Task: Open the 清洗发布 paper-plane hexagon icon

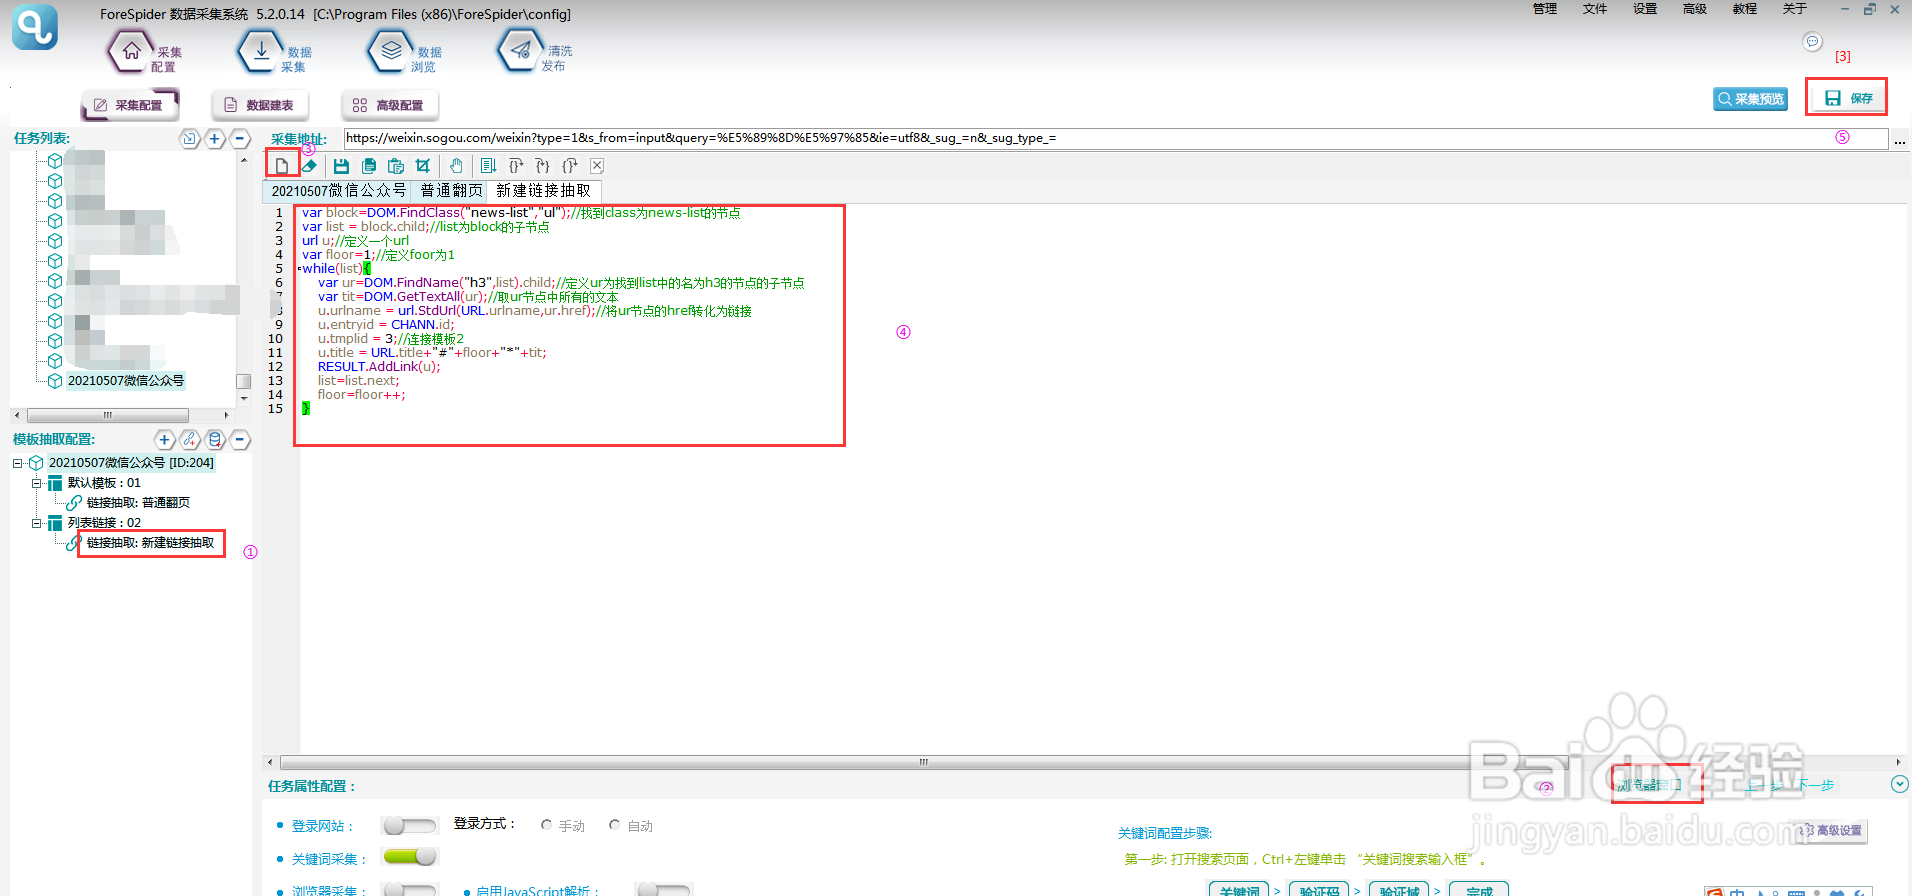Action: pyautogui.click(x=521, y=52)
